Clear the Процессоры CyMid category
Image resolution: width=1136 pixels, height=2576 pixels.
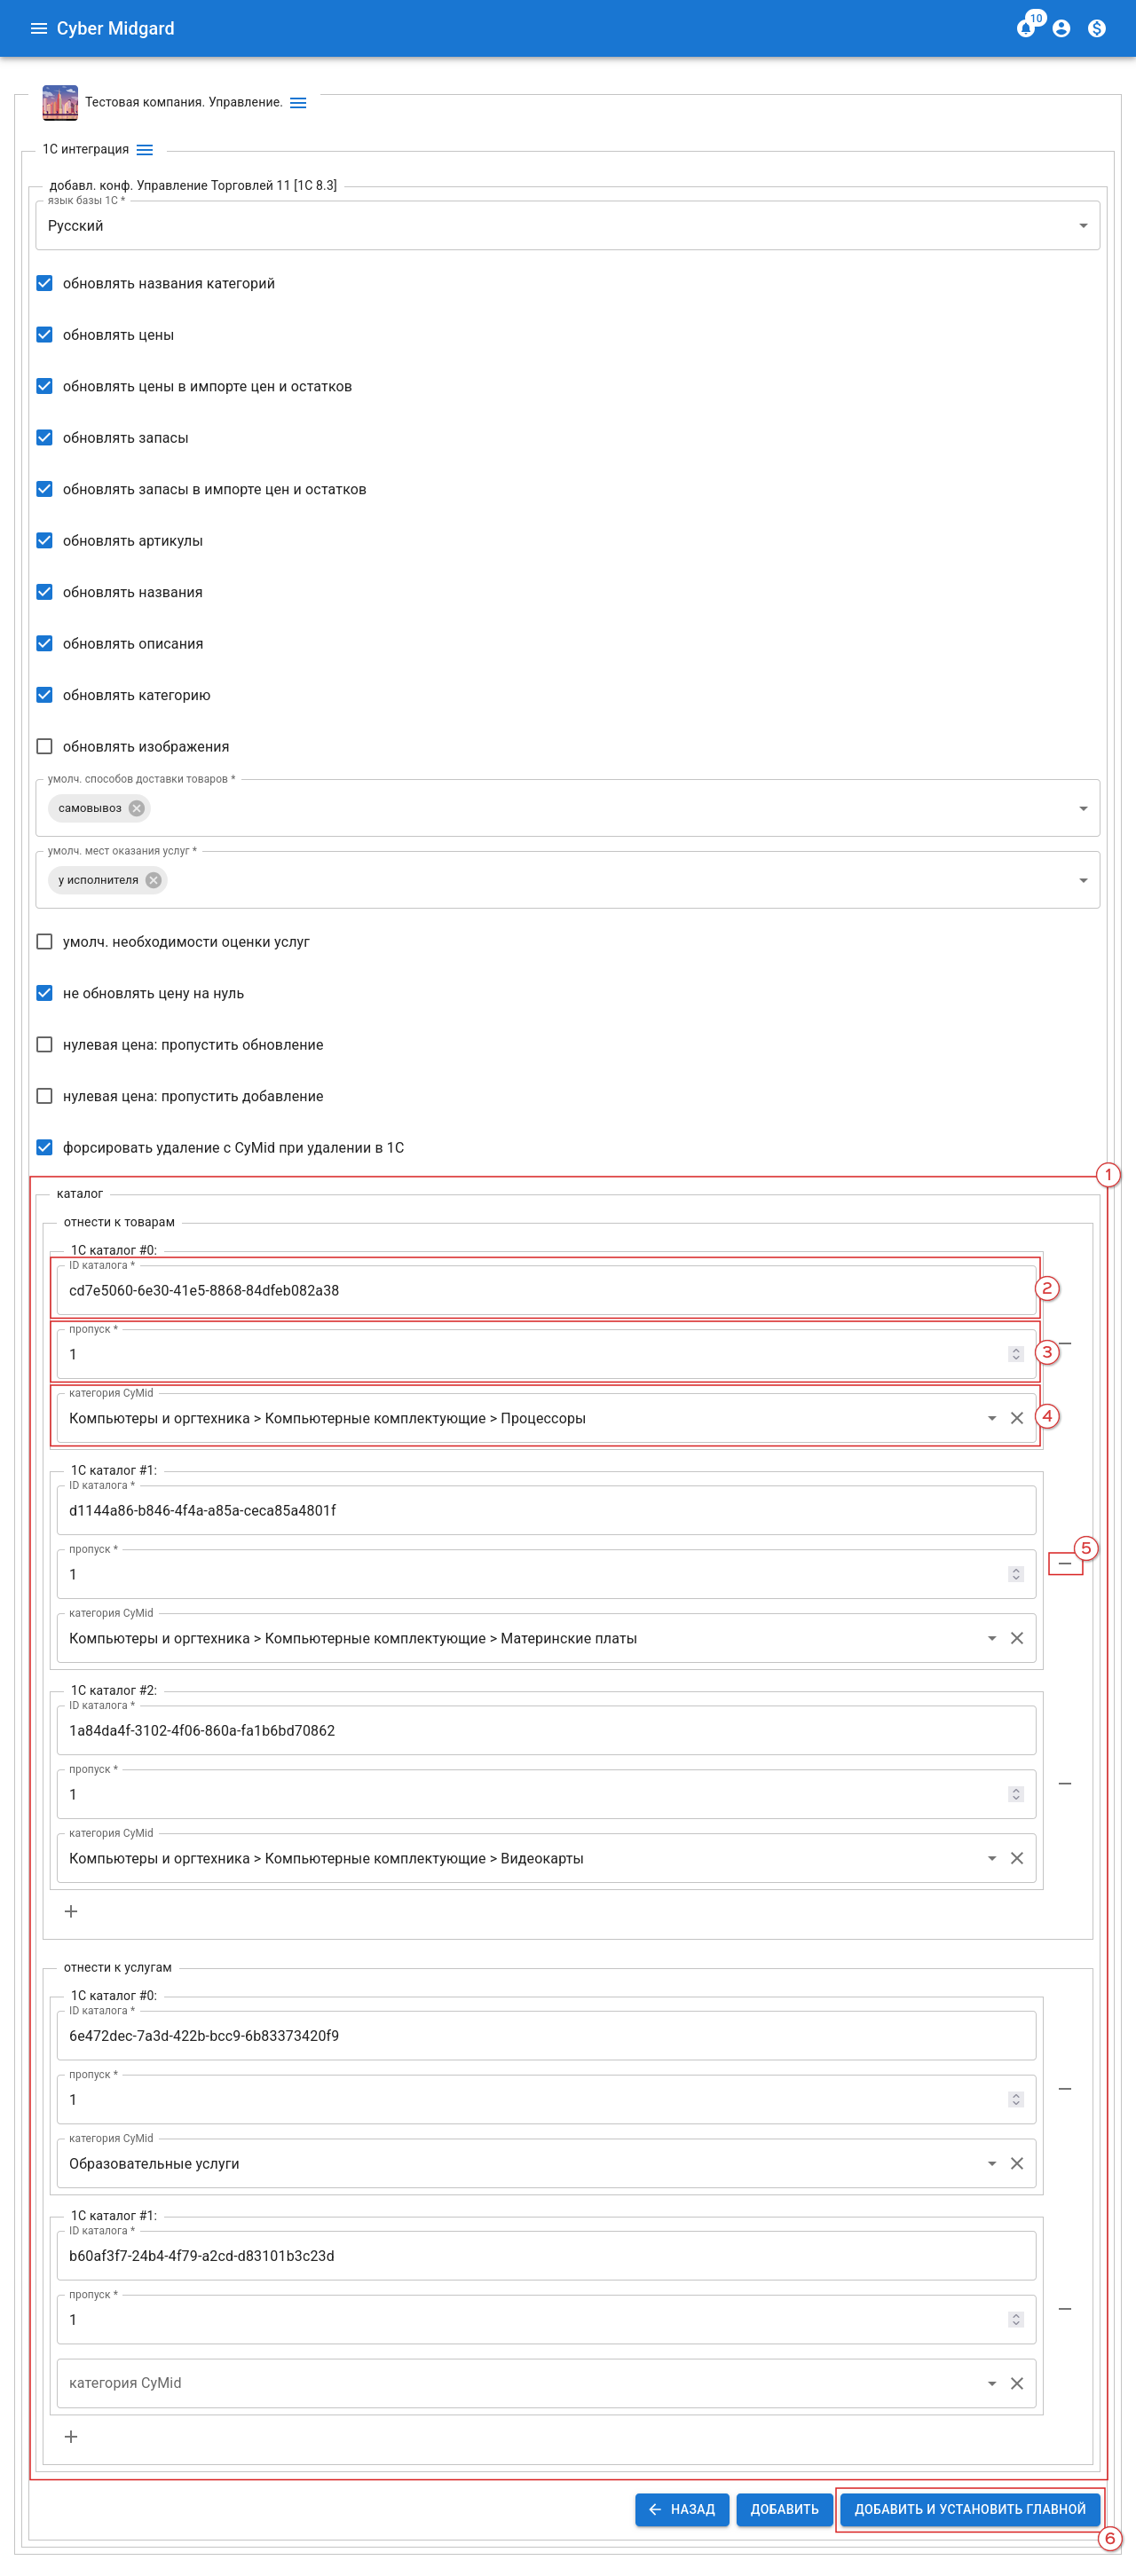pos(1016,1418)
